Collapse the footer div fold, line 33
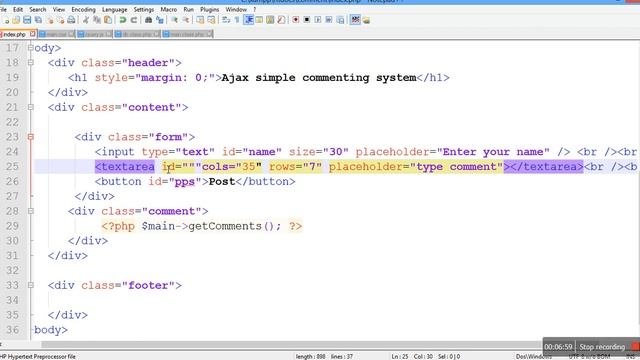The image size is (640, 360). click(31, 285)
